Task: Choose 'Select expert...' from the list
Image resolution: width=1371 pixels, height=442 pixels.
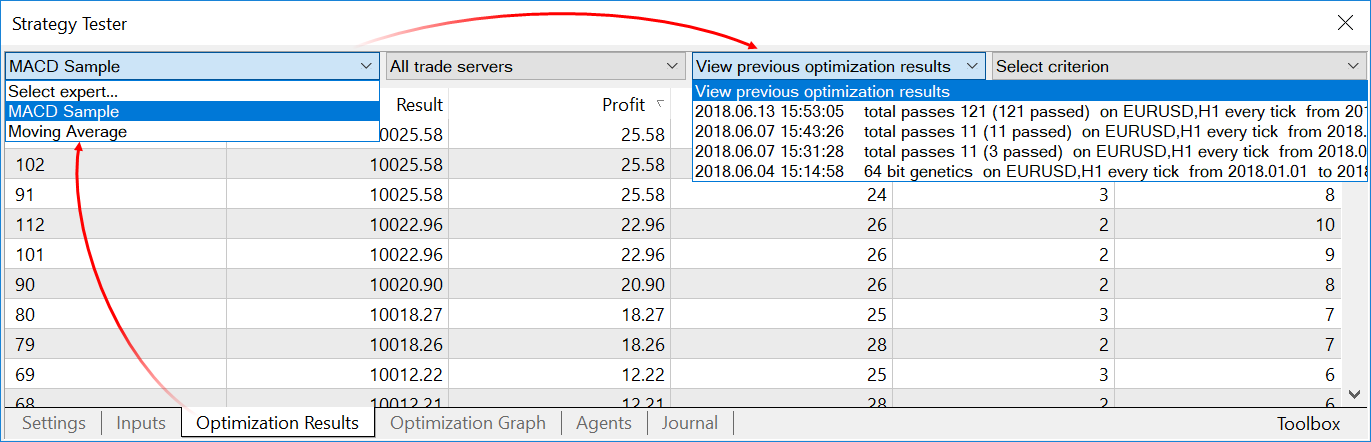Action: point(191,91)
